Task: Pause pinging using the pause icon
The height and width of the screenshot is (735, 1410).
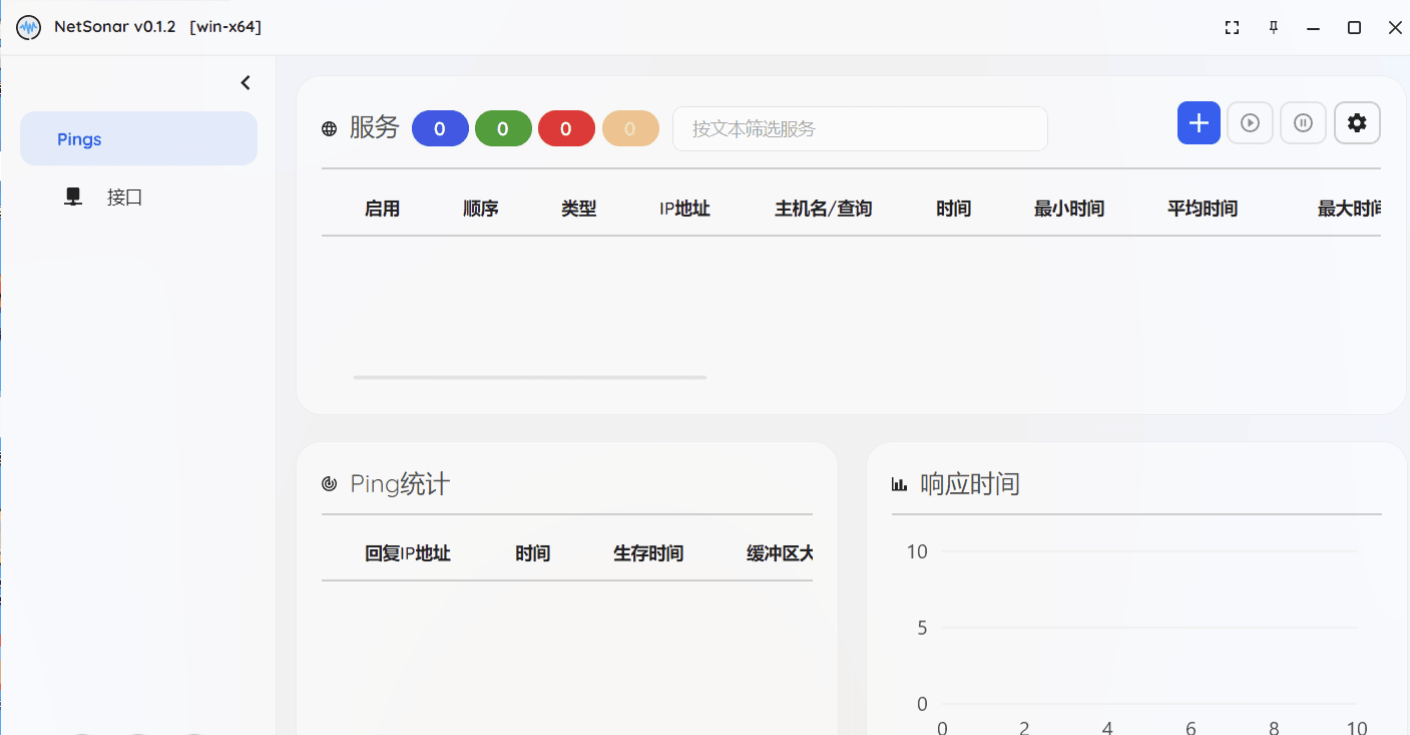Action: [1303, 122]
